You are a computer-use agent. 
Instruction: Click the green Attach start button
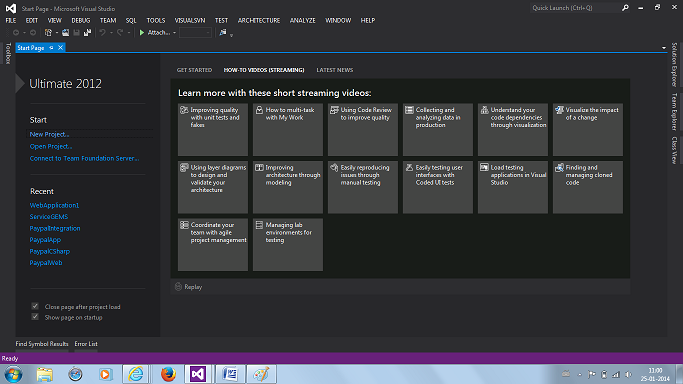point(154,33)
